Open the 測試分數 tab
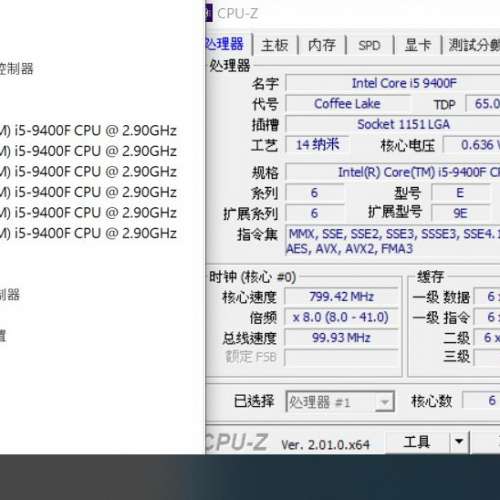This screenshot has height=500, width=500. tap(473, 45)
